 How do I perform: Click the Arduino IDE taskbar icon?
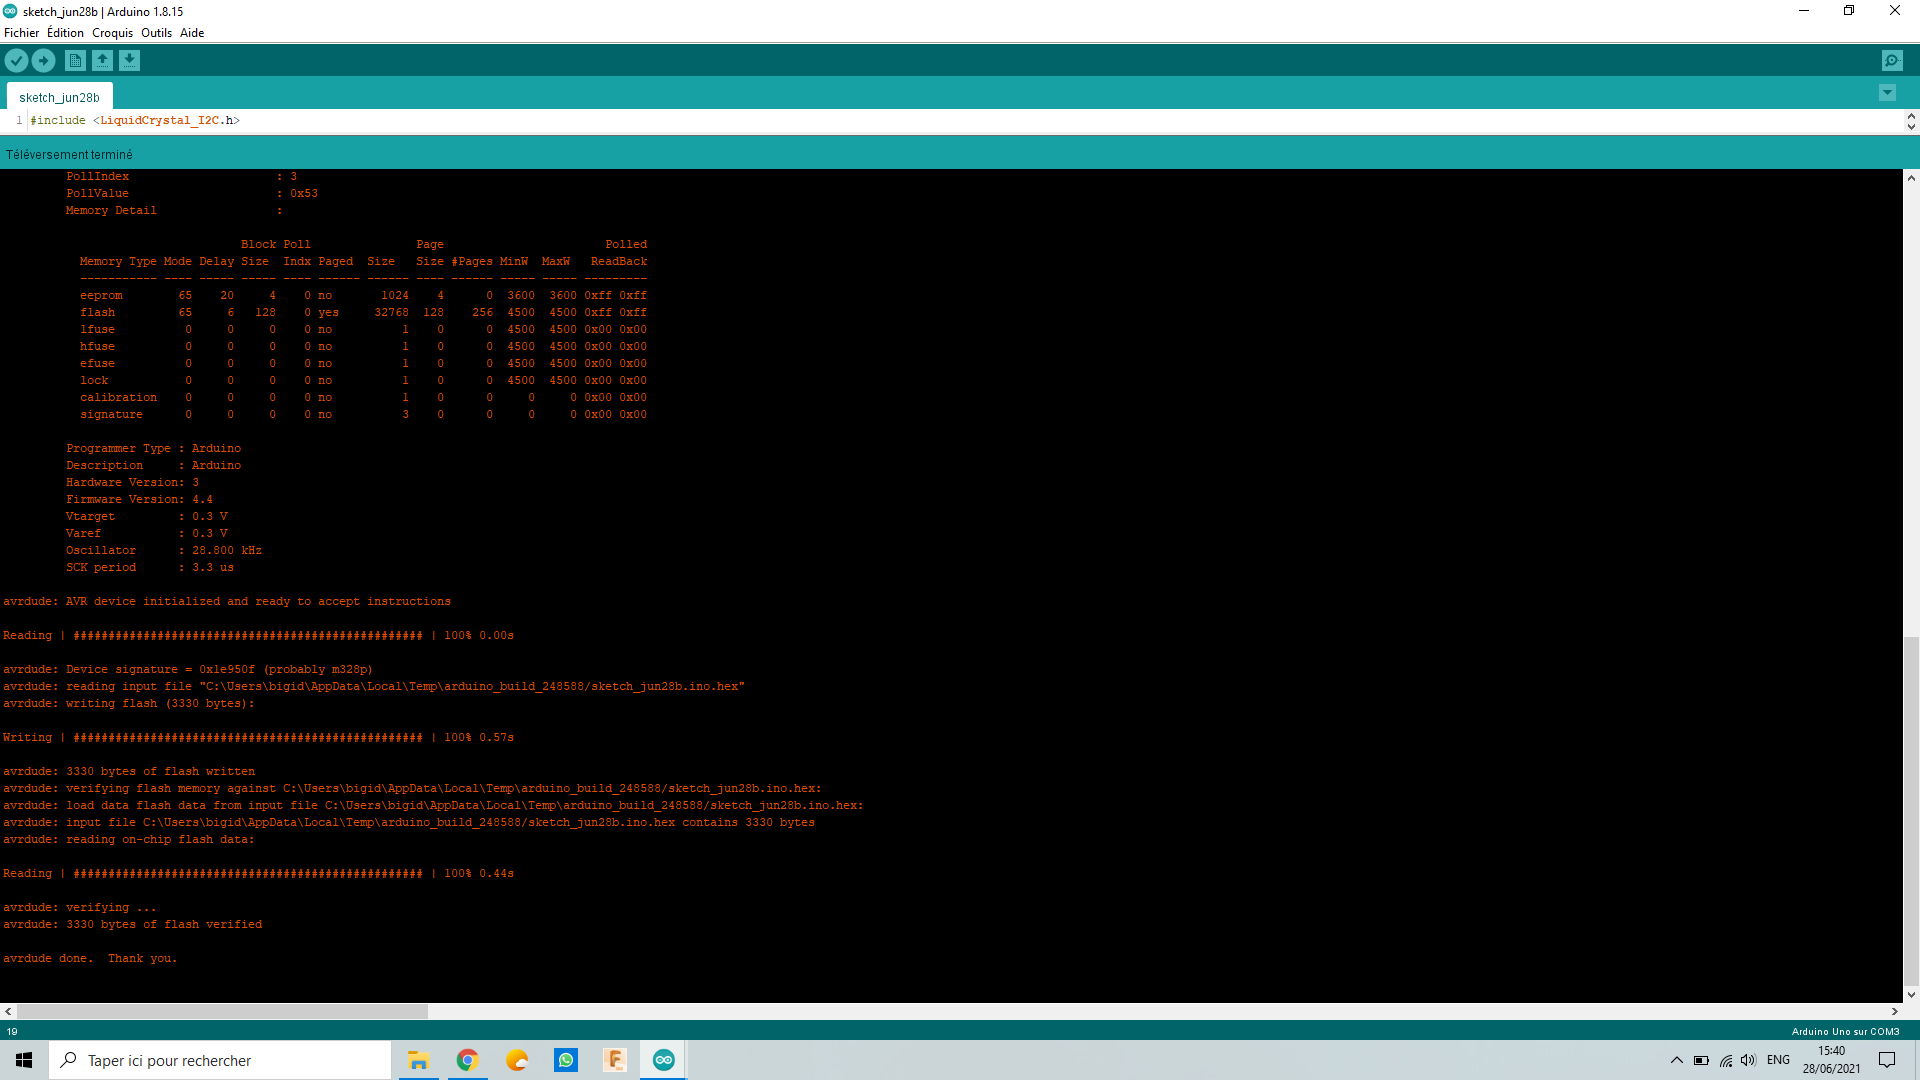pyautogui.click(x=664, y=1060)
